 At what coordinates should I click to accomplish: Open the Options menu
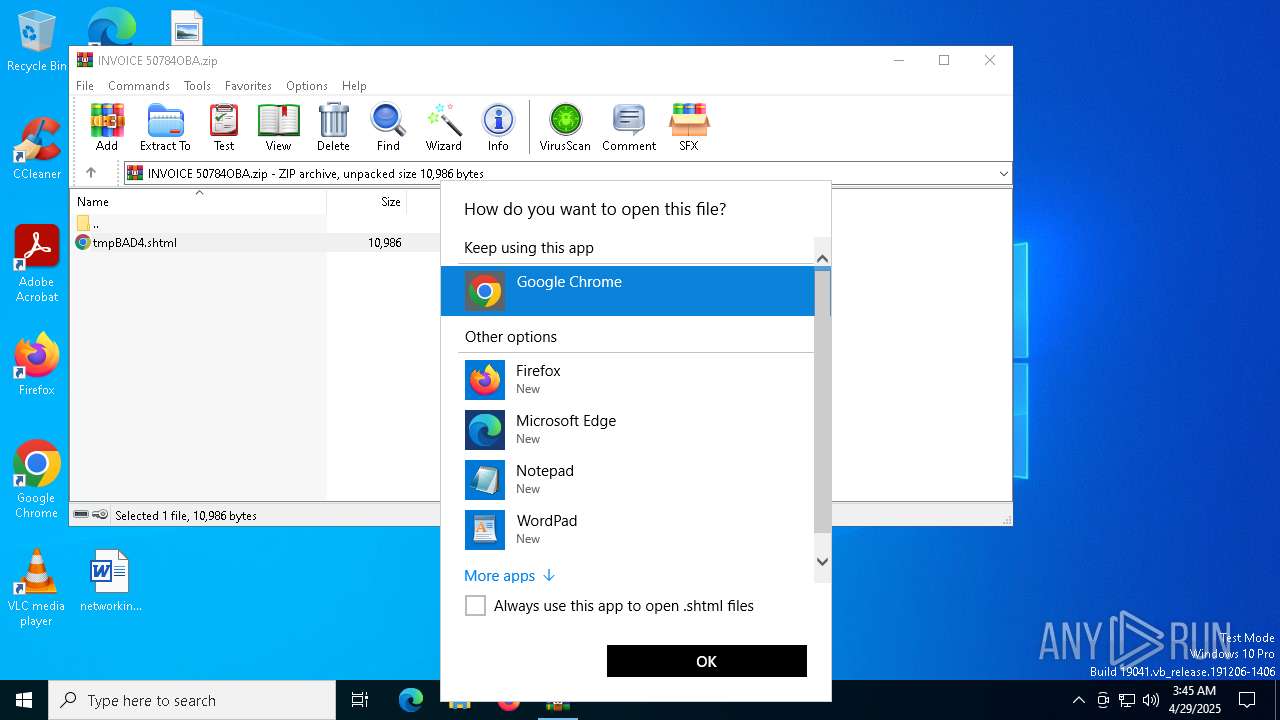point(306,86)
